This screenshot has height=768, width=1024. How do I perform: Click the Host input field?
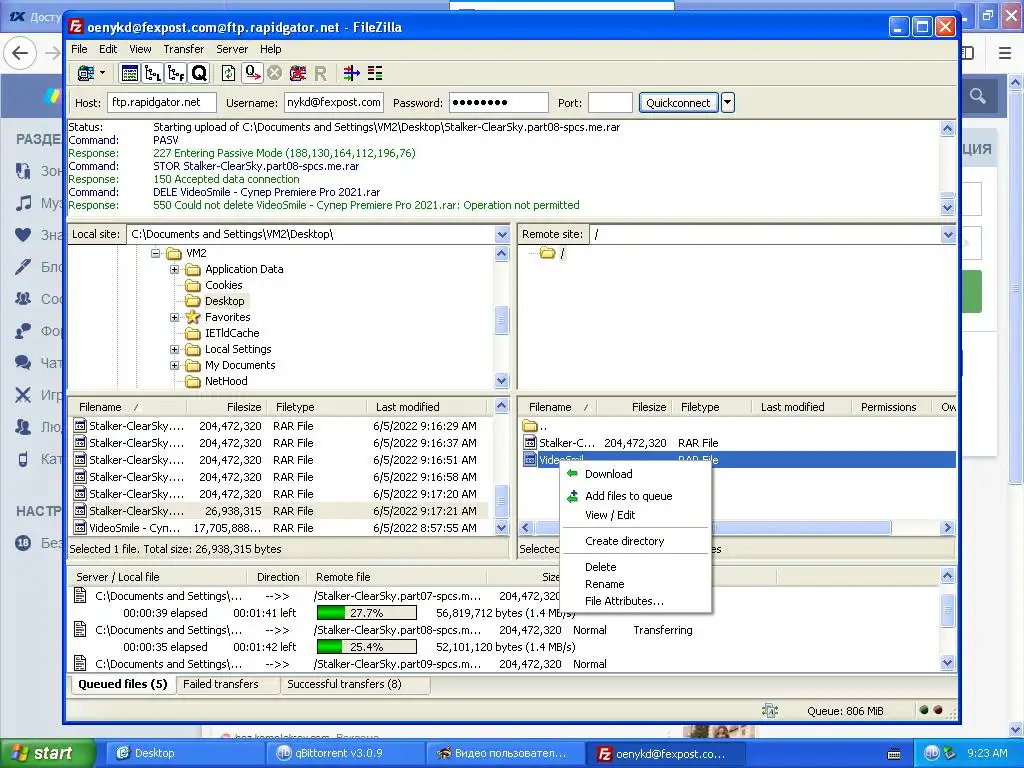coord(162,103)
